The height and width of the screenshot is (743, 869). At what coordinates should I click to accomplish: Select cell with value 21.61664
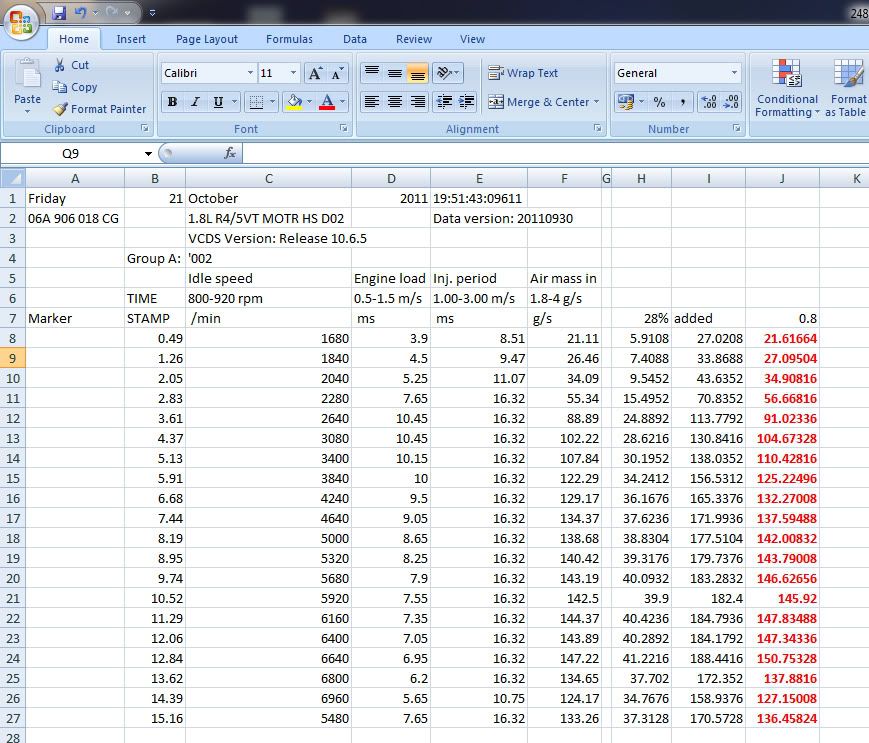click(x=782, y=339)
